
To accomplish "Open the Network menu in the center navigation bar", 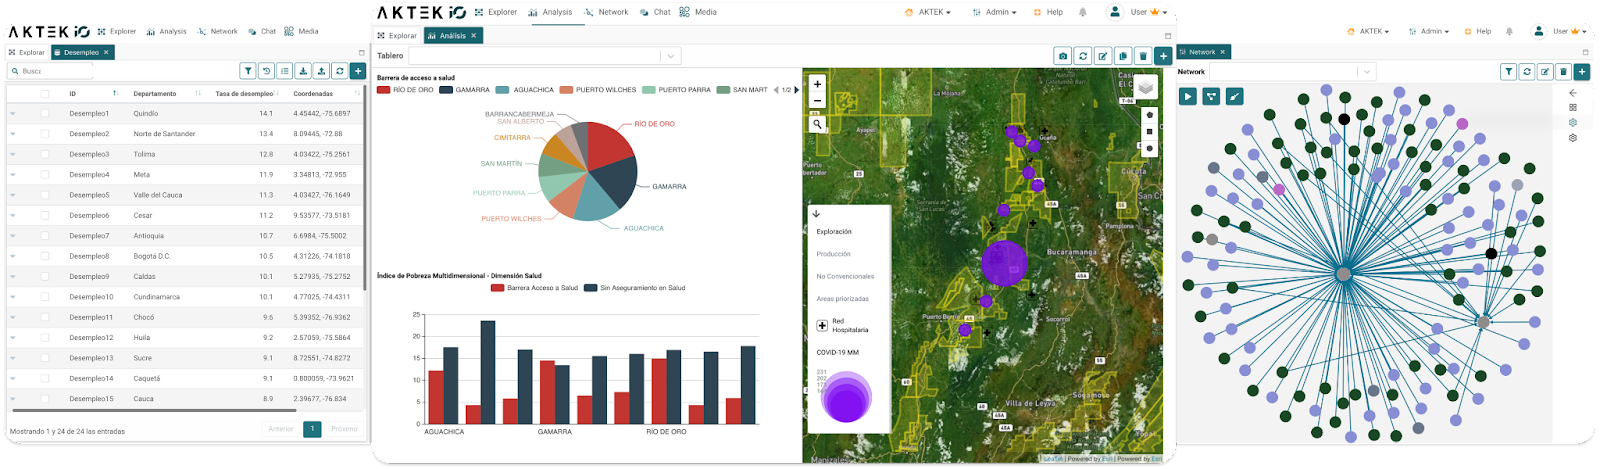I will (607, 12).
